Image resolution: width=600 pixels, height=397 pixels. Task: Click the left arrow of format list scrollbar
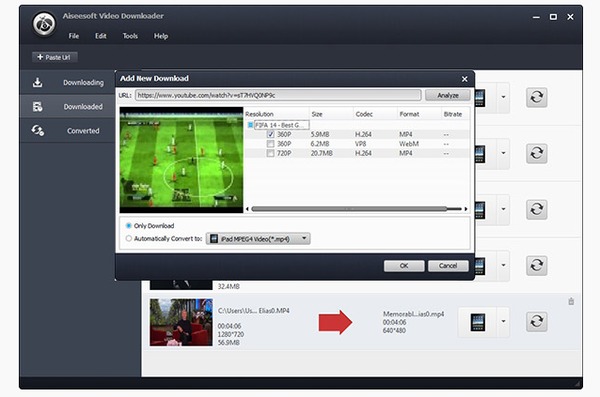(x=247, y=209)
